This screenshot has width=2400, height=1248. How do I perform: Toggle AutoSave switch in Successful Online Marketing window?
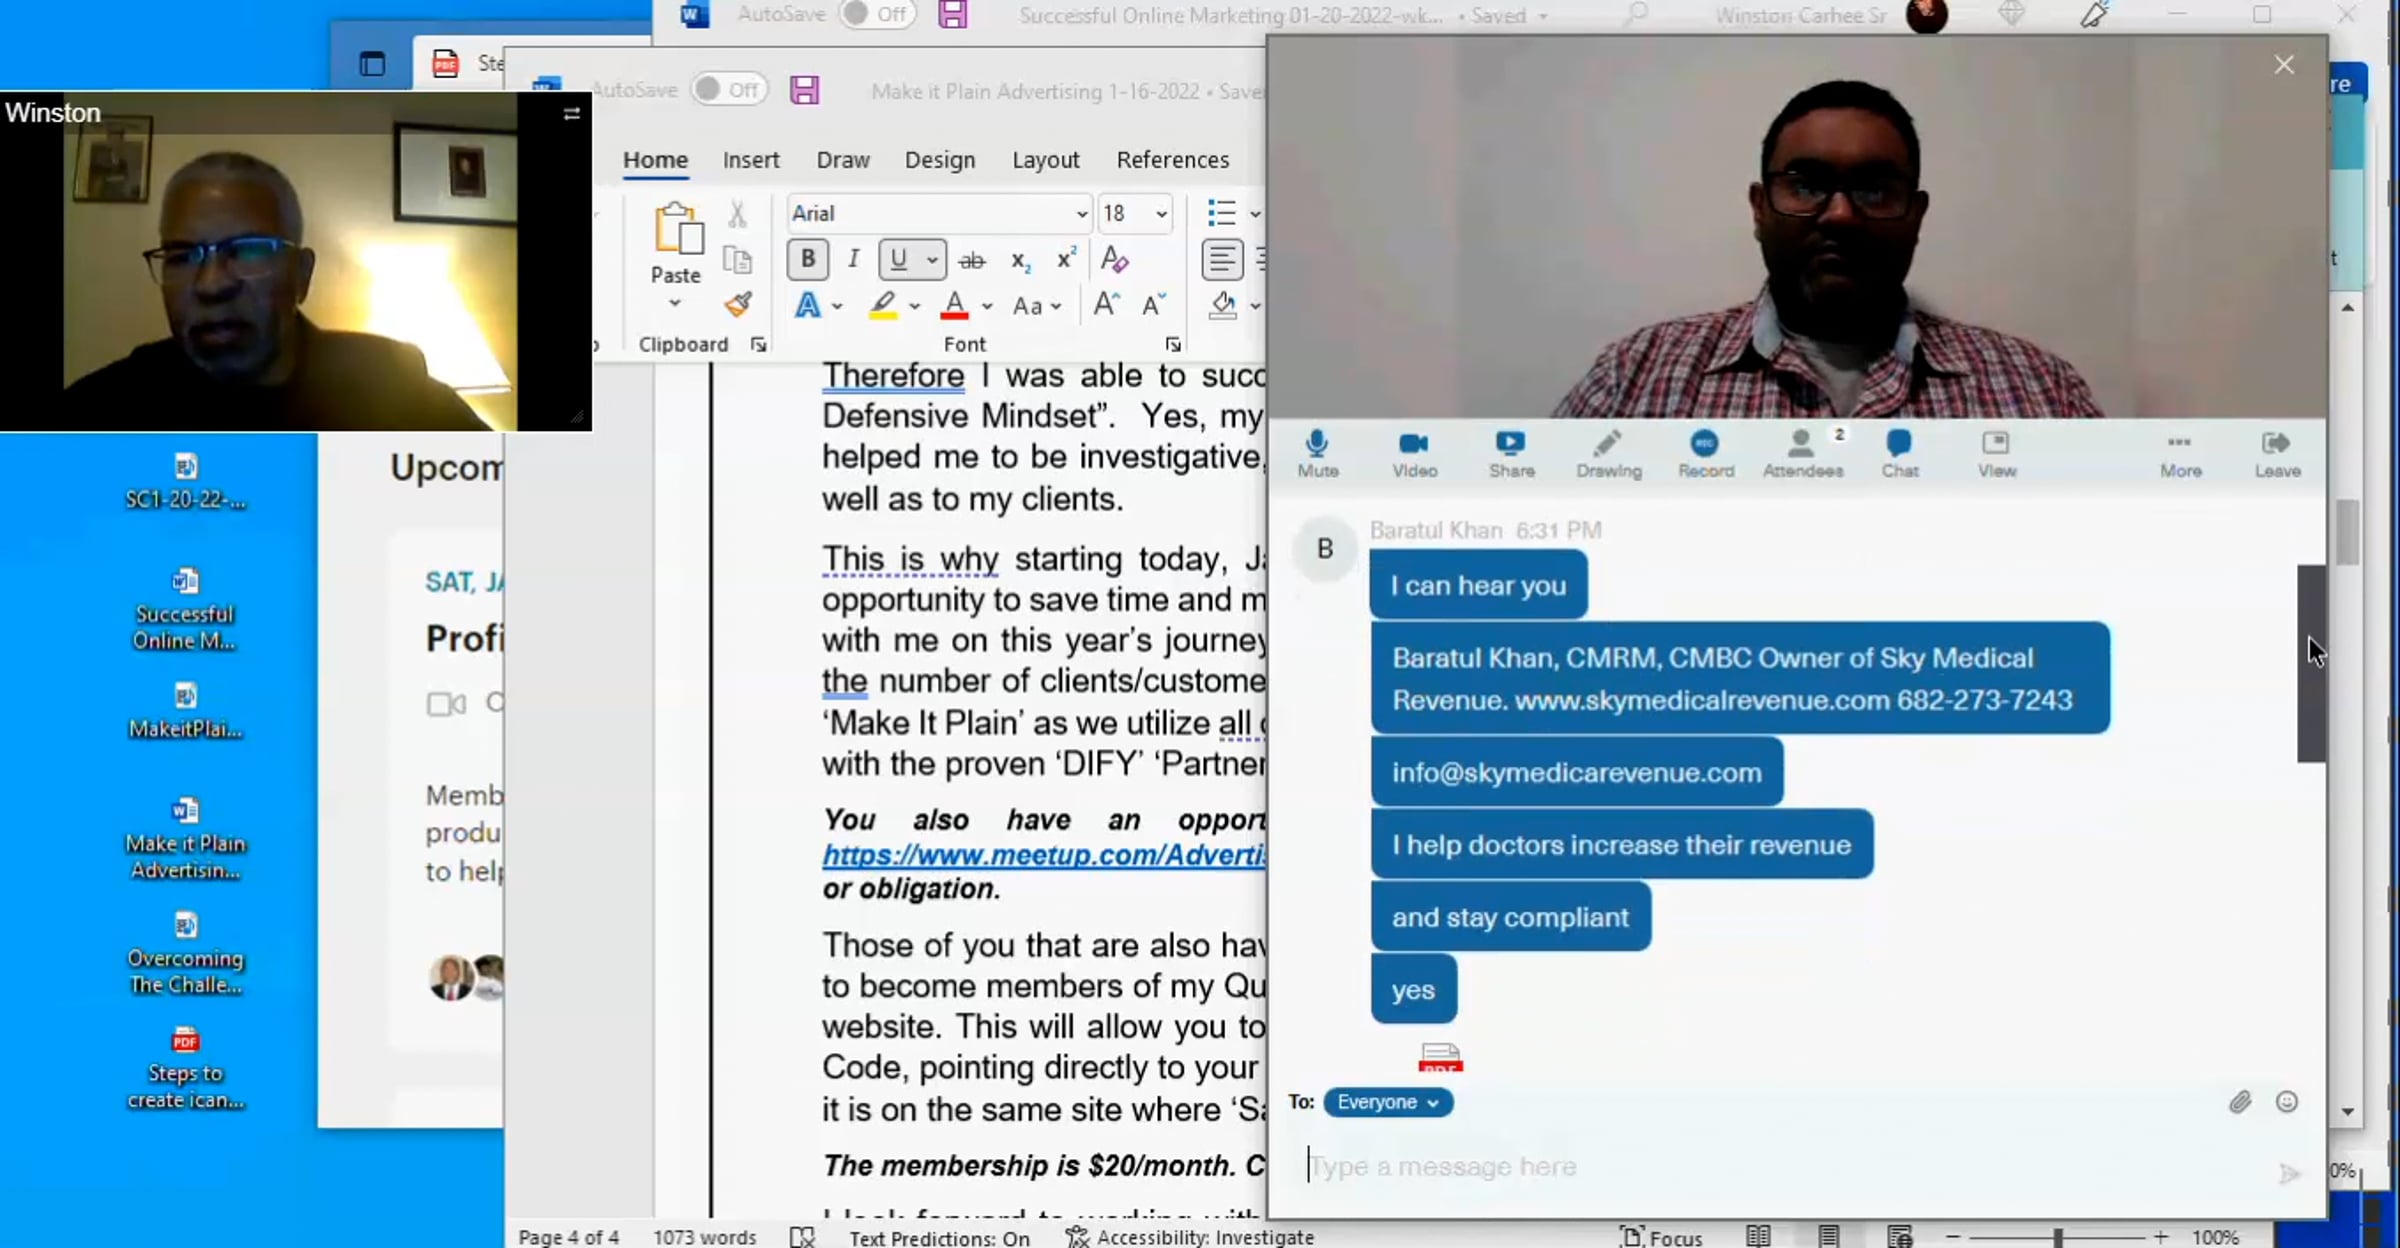pos(877,14)
